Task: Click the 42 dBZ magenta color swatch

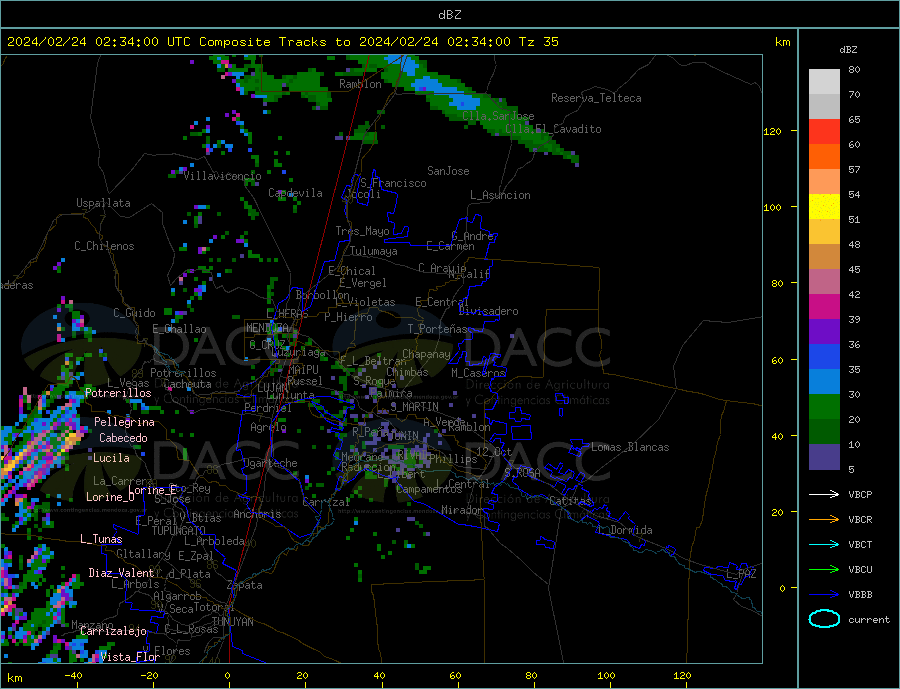Action: coord(824,307)
